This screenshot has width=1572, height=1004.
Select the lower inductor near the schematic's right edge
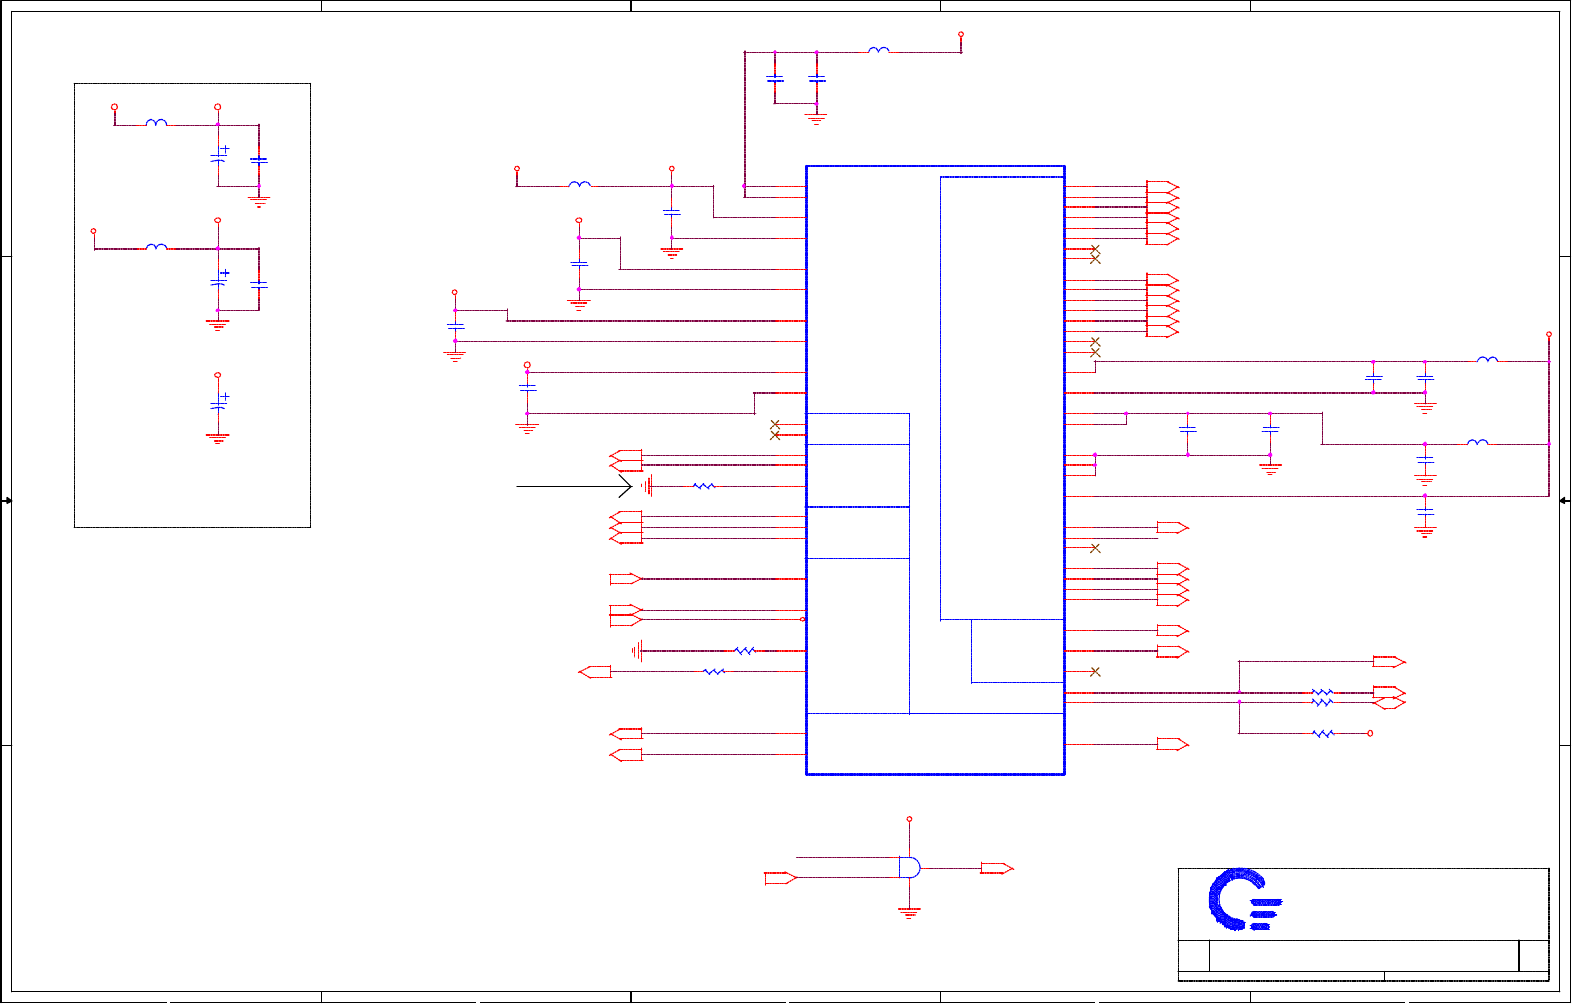pos(1477,442)
